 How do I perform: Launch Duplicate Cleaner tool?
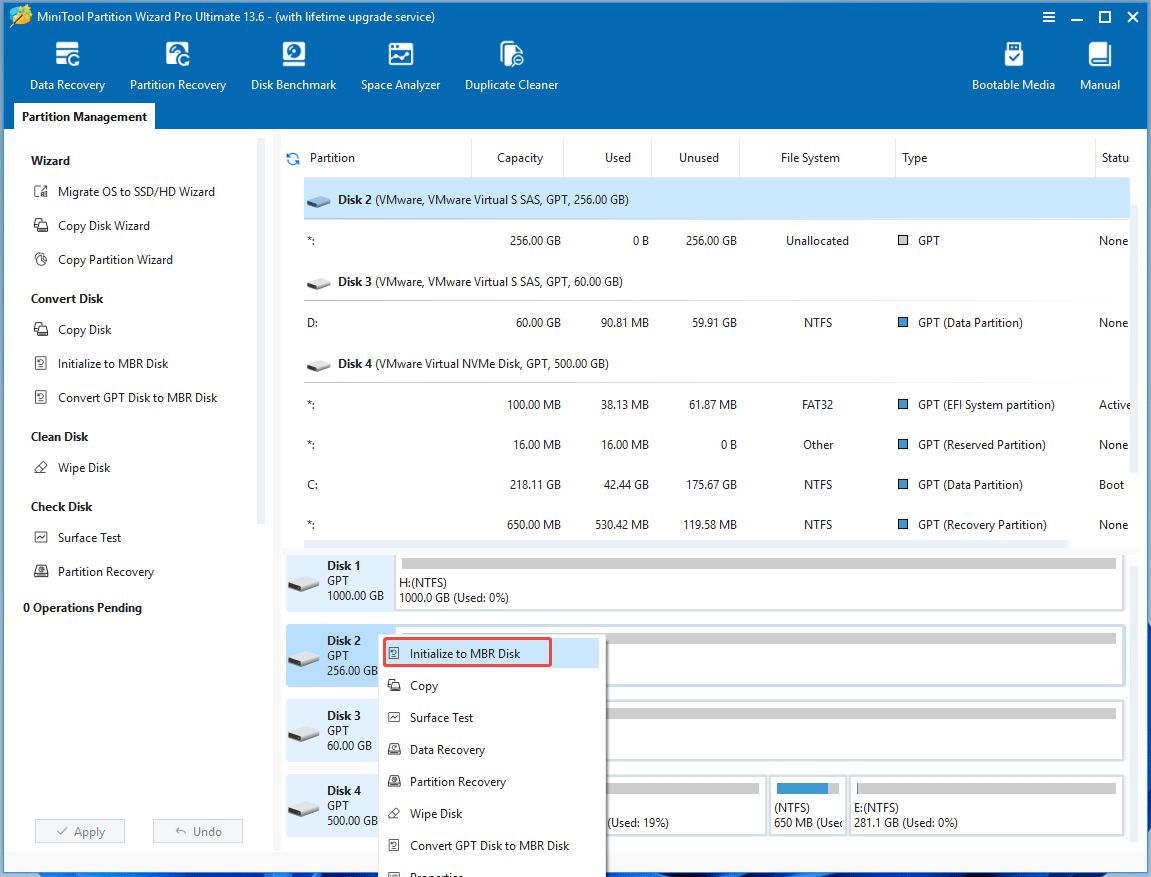click(512, 66)
